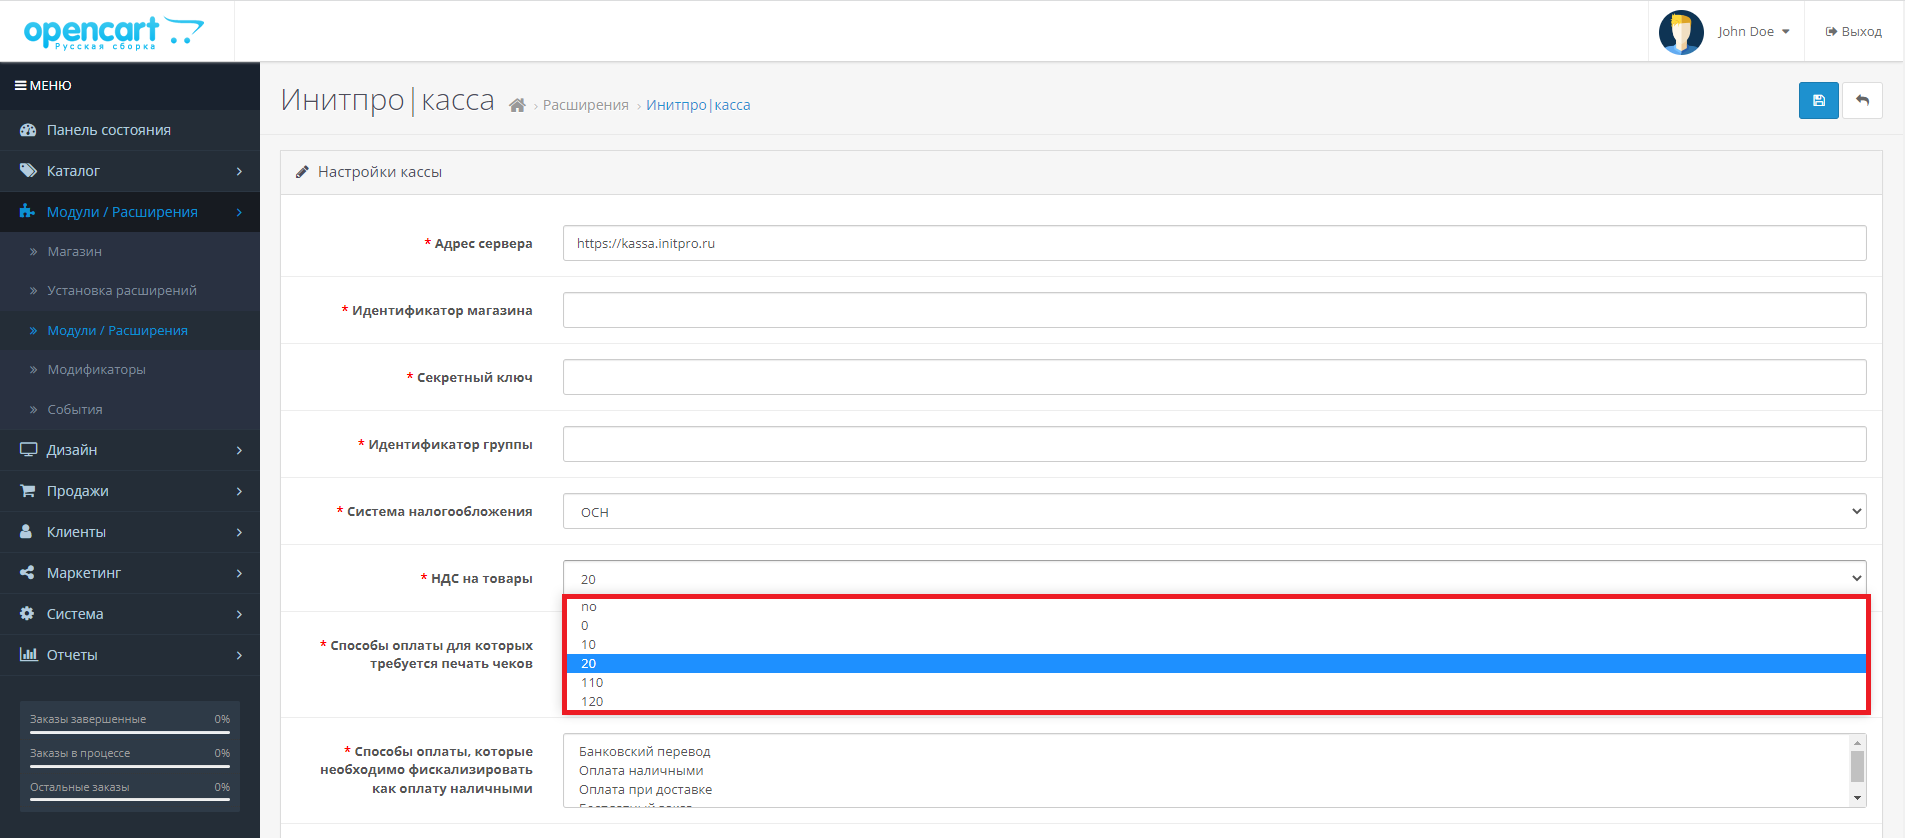Click the Система gear icon
Viewport: 1905px width, 838px height.
point(27,614)
